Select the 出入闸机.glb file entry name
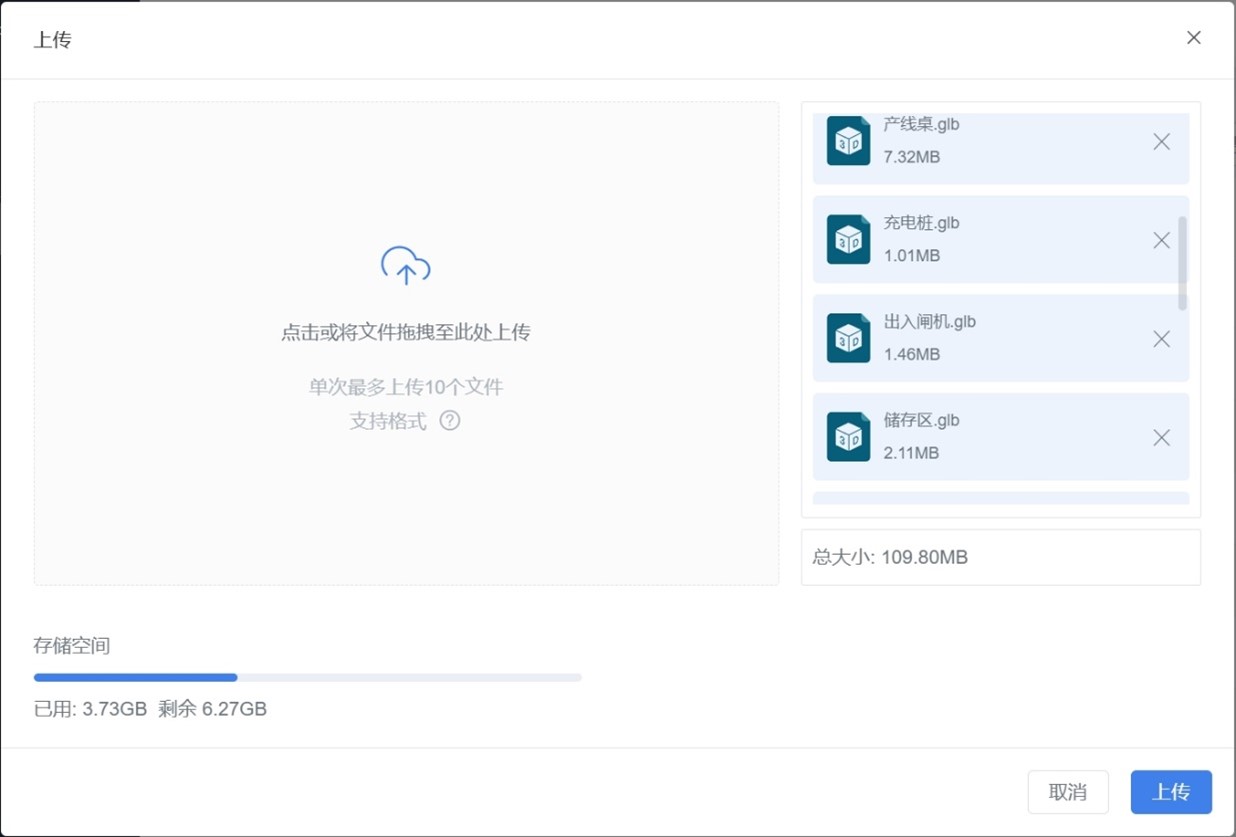1236x837 pixels. pyautogui.click(x=929, y=322)
